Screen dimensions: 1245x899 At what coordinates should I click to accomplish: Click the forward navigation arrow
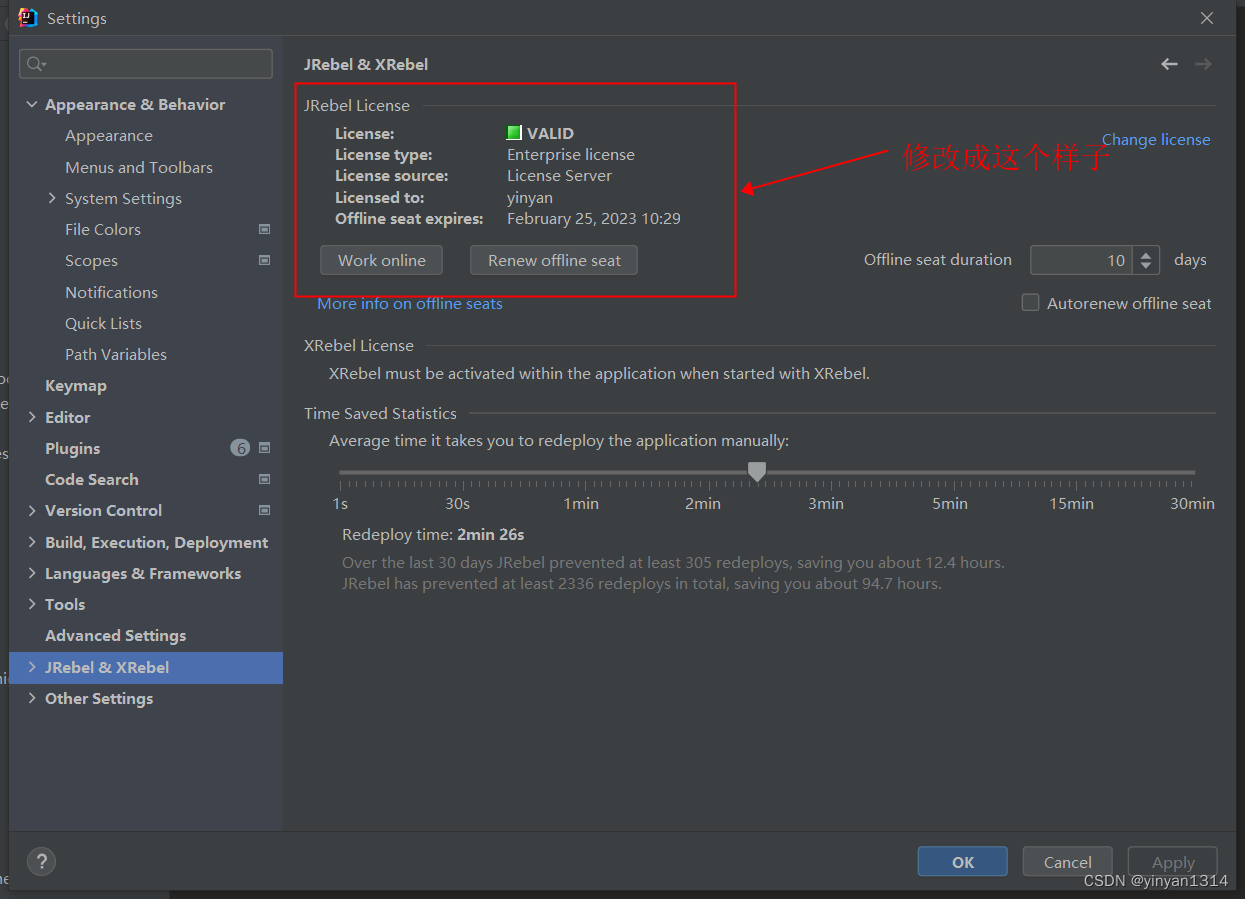(1203, 64)
